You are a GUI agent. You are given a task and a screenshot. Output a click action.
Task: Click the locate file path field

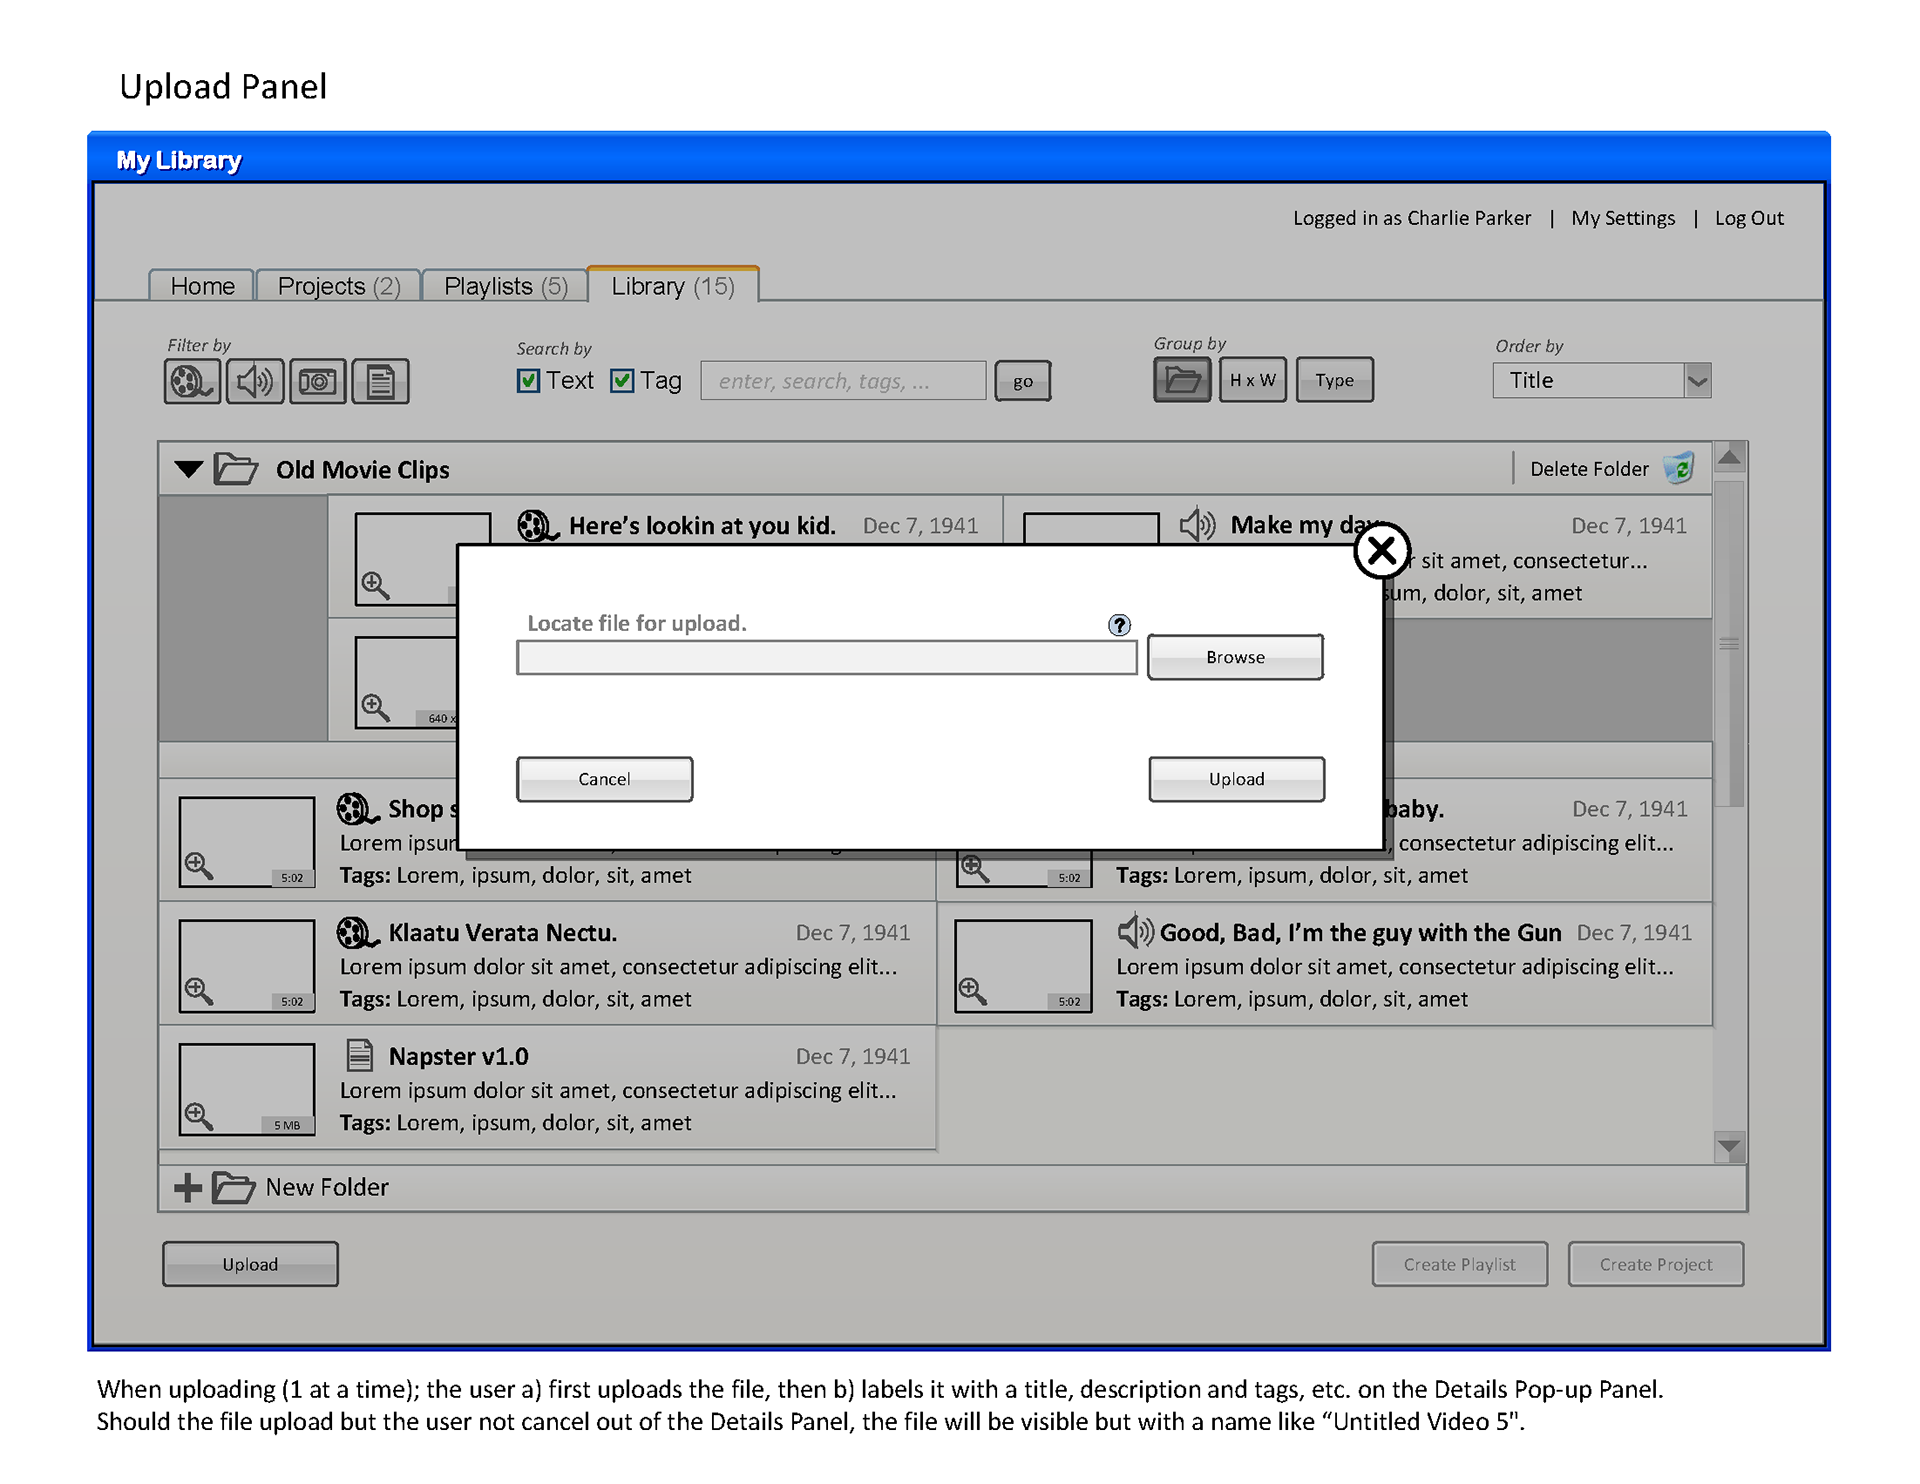coord(826,657)
